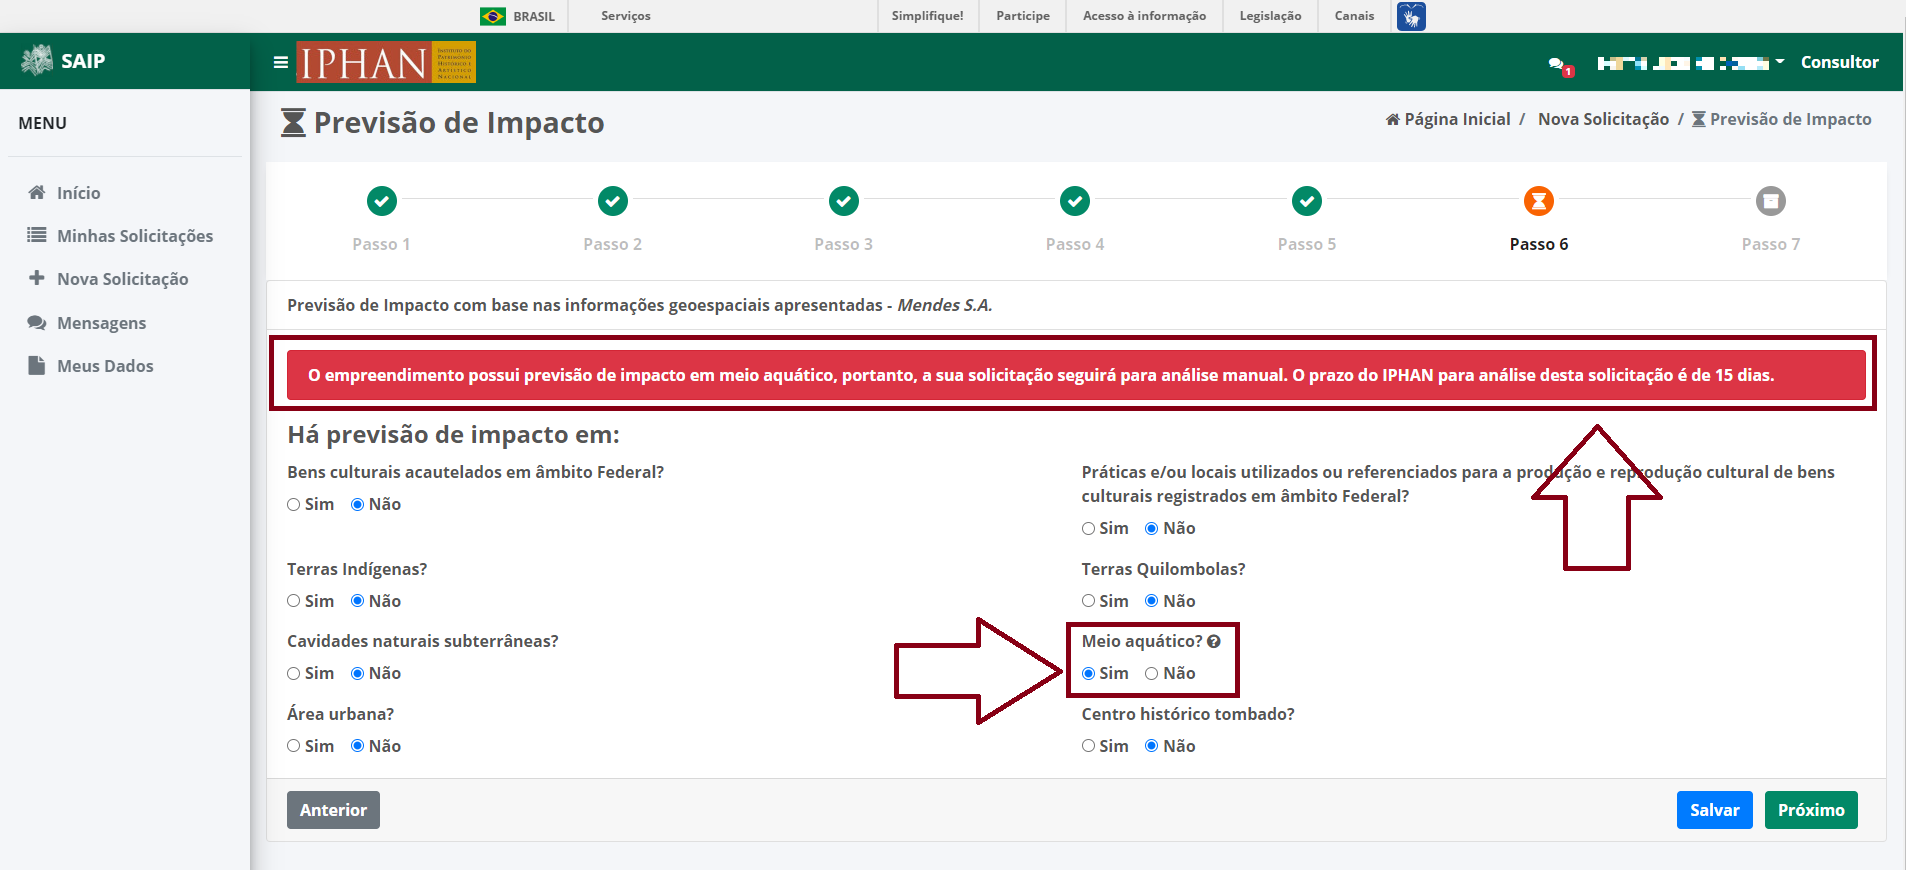Open Participe in top bar
Image resolution: width=1906 pixels, height=870 pixels.
click(1023, 16)
